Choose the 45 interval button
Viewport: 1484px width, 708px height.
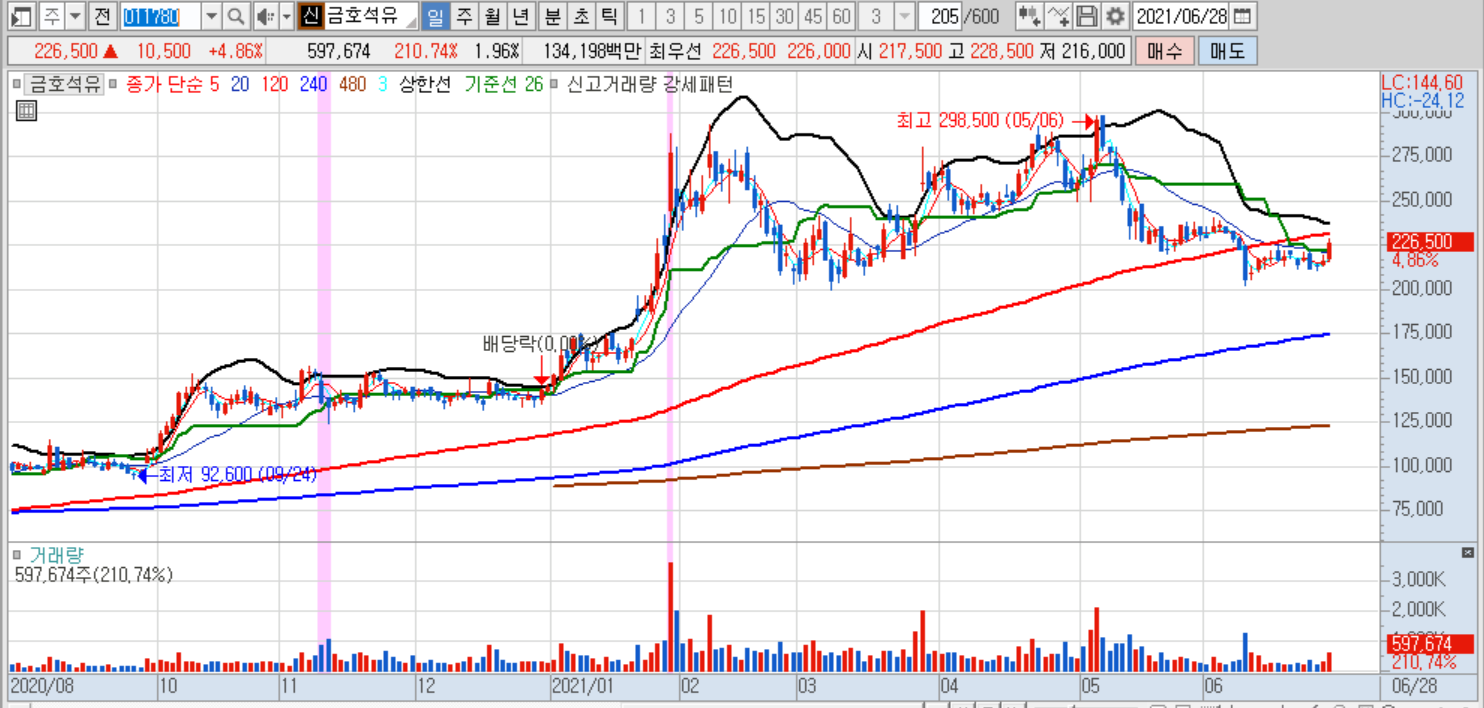814,16
